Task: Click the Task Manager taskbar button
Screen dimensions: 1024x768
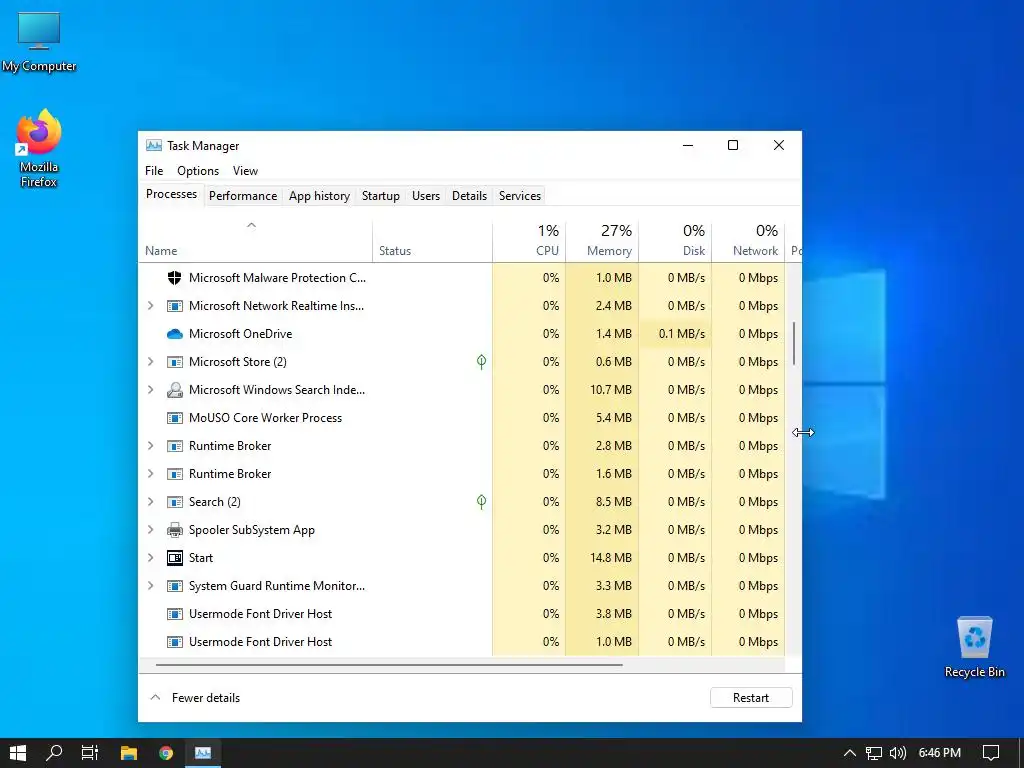Action: (203, 753)
